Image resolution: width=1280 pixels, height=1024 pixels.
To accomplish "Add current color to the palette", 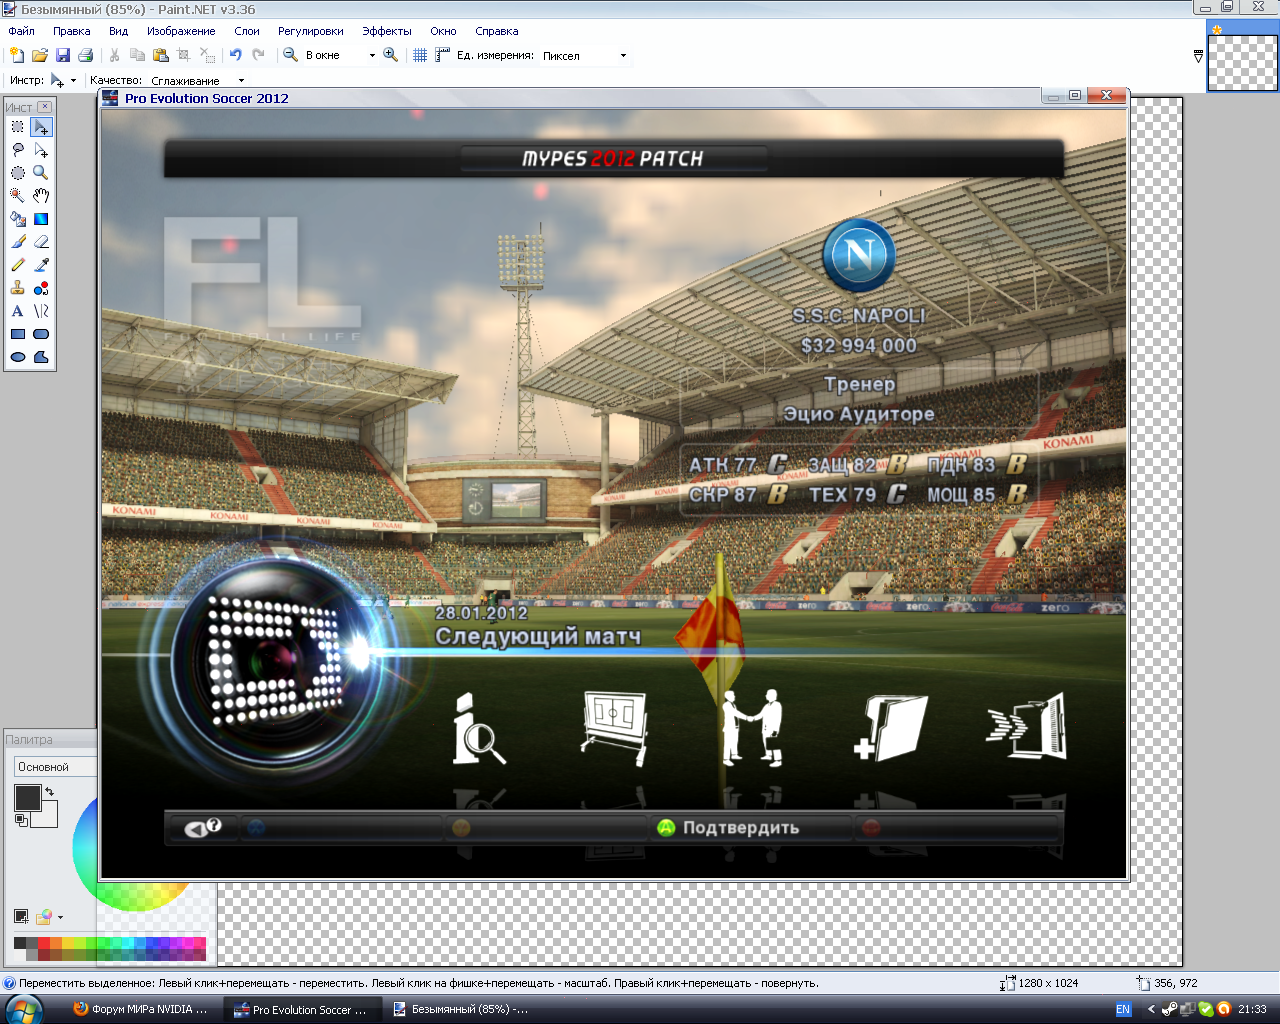I will [x=21, y=916].
